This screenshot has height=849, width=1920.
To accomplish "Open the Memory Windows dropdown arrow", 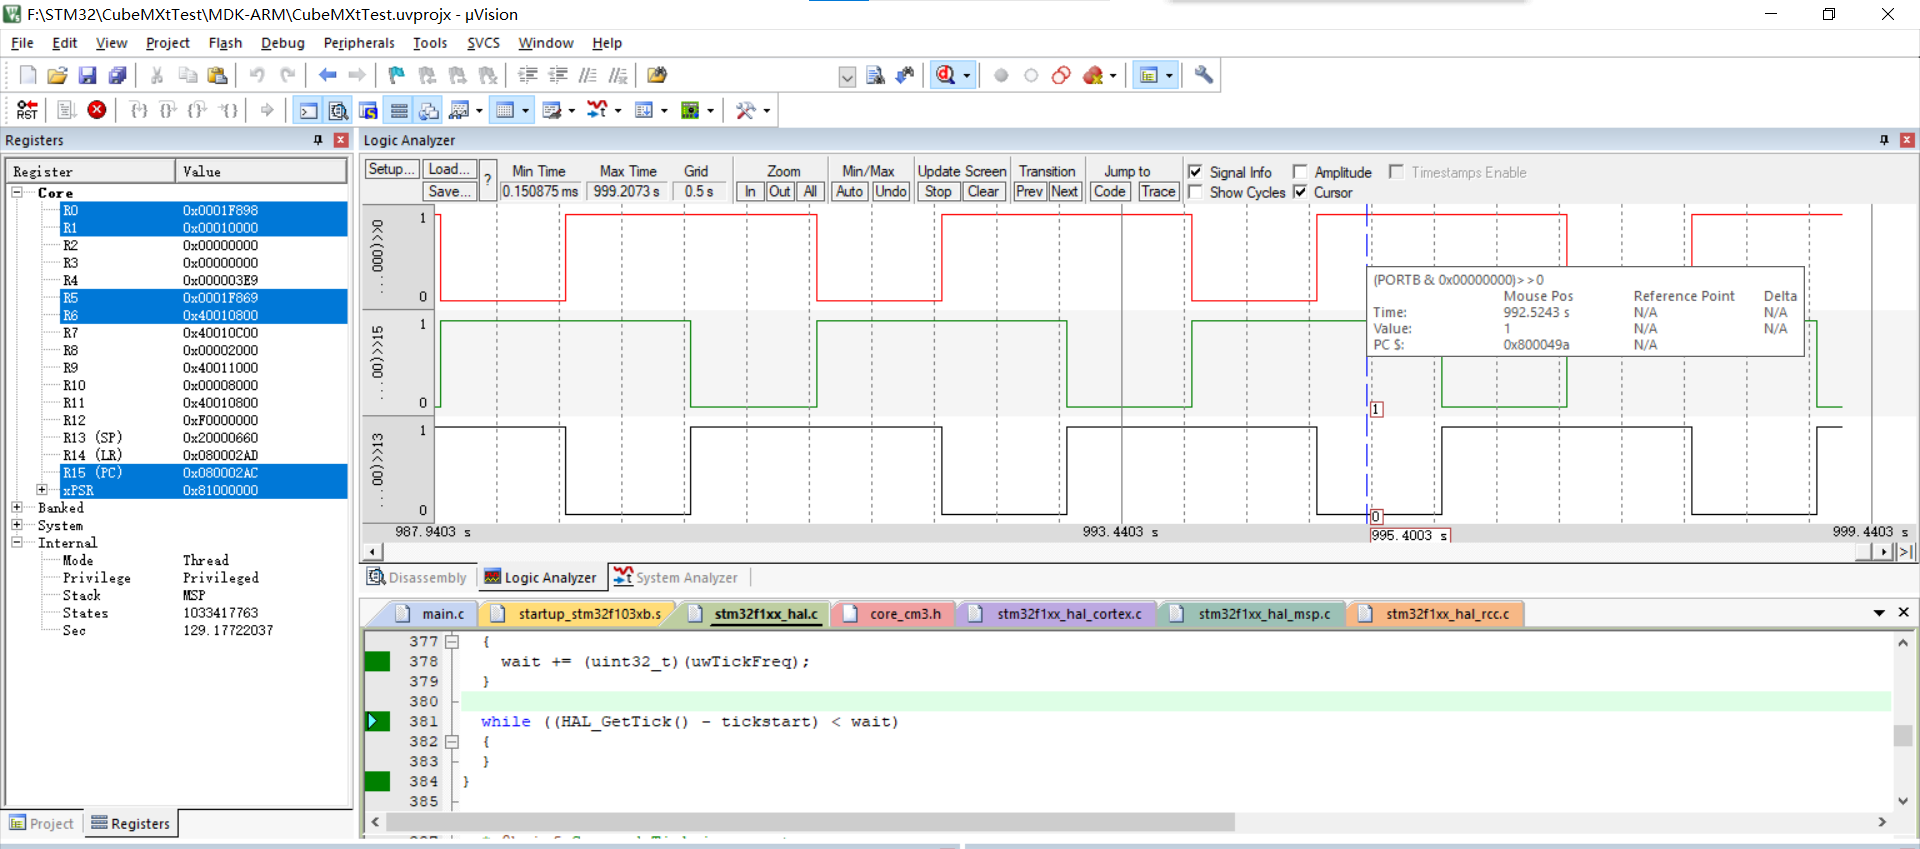I will [525, 111].
